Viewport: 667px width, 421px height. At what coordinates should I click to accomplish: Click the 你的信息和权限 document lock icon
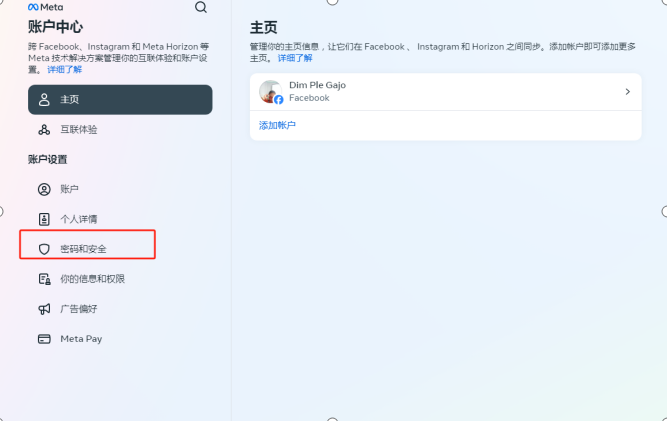44,279
